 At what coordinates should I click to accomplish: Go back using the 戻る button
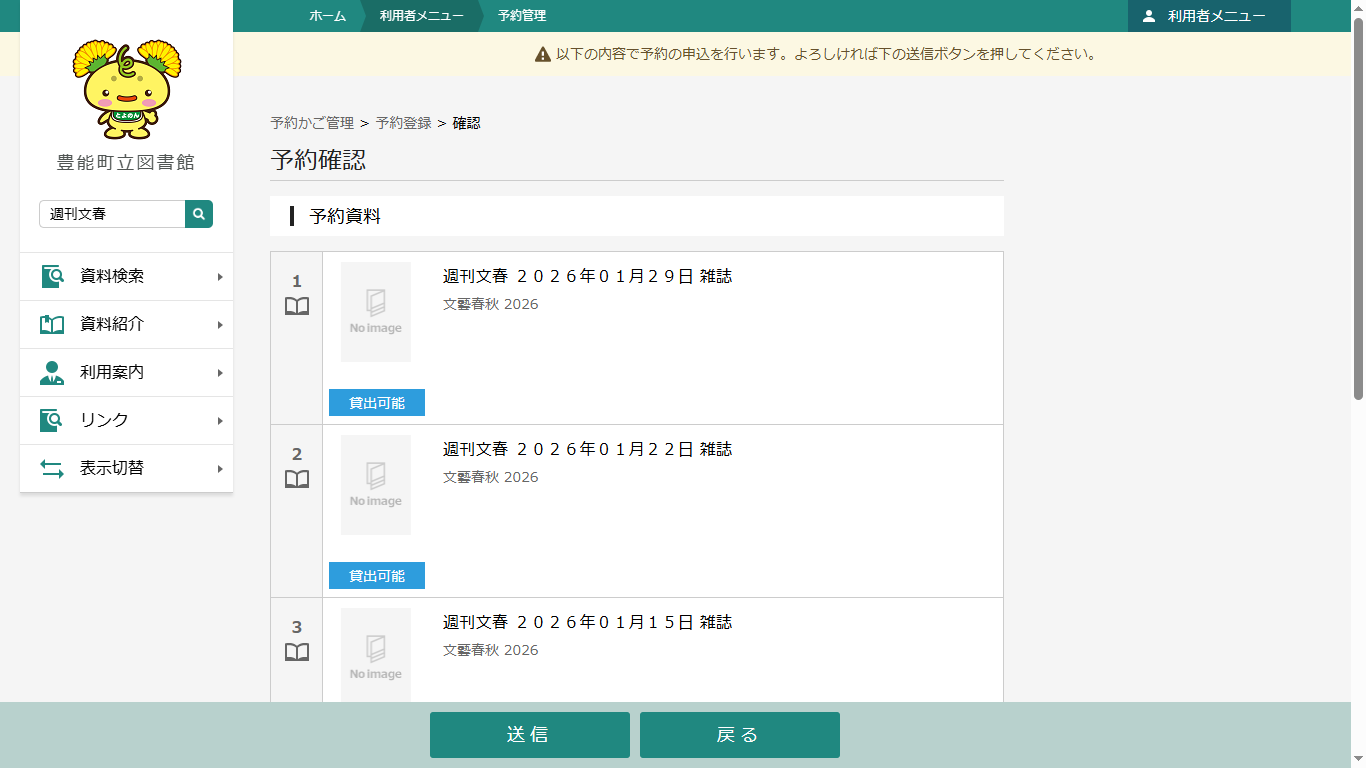tap(740, 735)
